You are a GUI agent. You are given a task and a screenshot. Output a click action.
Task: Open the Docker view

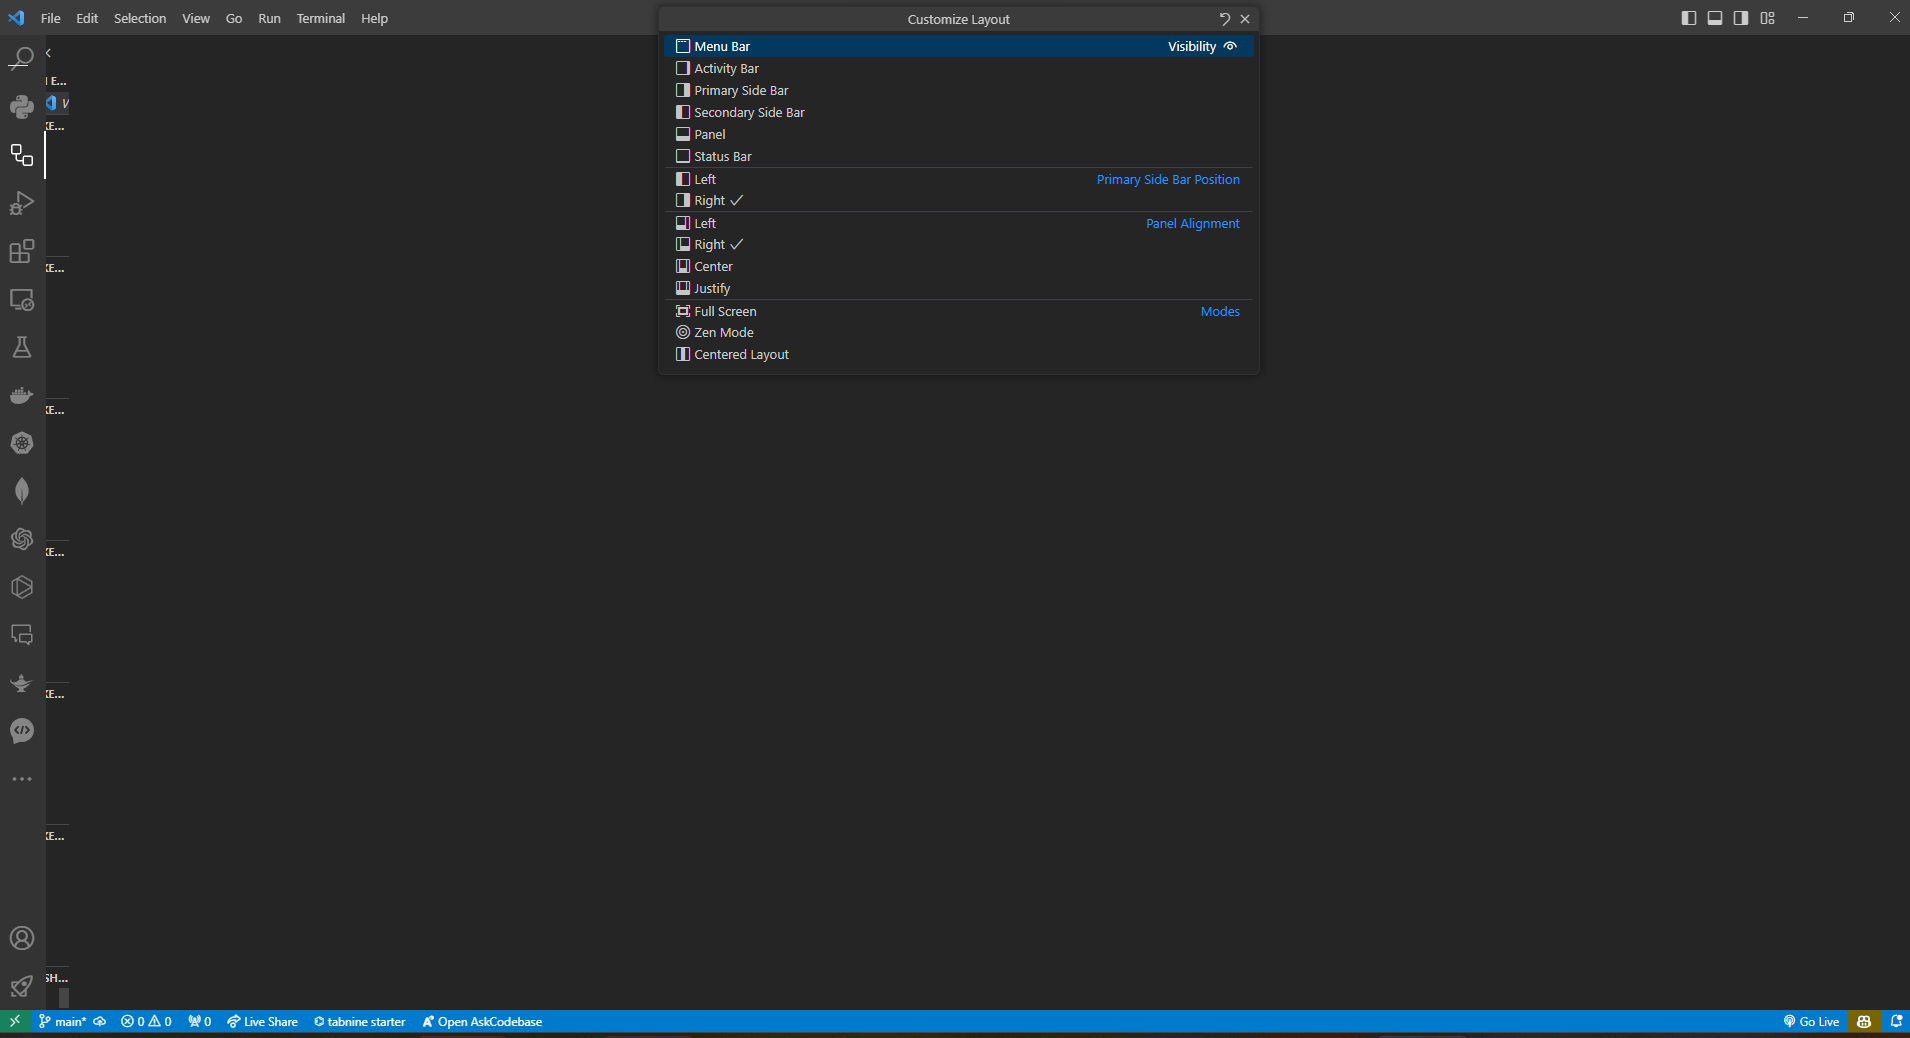[22, 395]
